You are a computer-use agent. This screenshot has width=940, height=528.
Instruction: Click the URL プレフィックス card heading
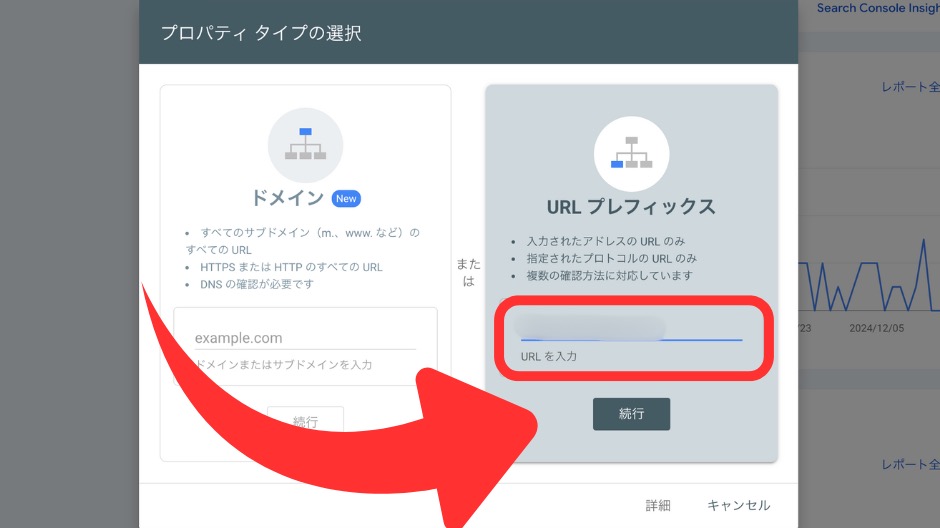click(631, 207)
